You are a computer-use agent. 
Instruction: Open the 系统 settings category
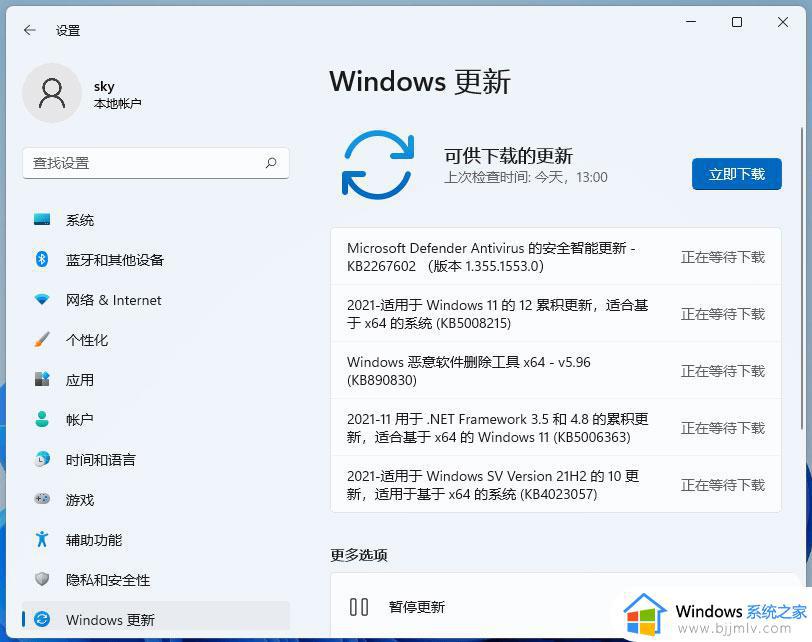[x=155, y=220]
